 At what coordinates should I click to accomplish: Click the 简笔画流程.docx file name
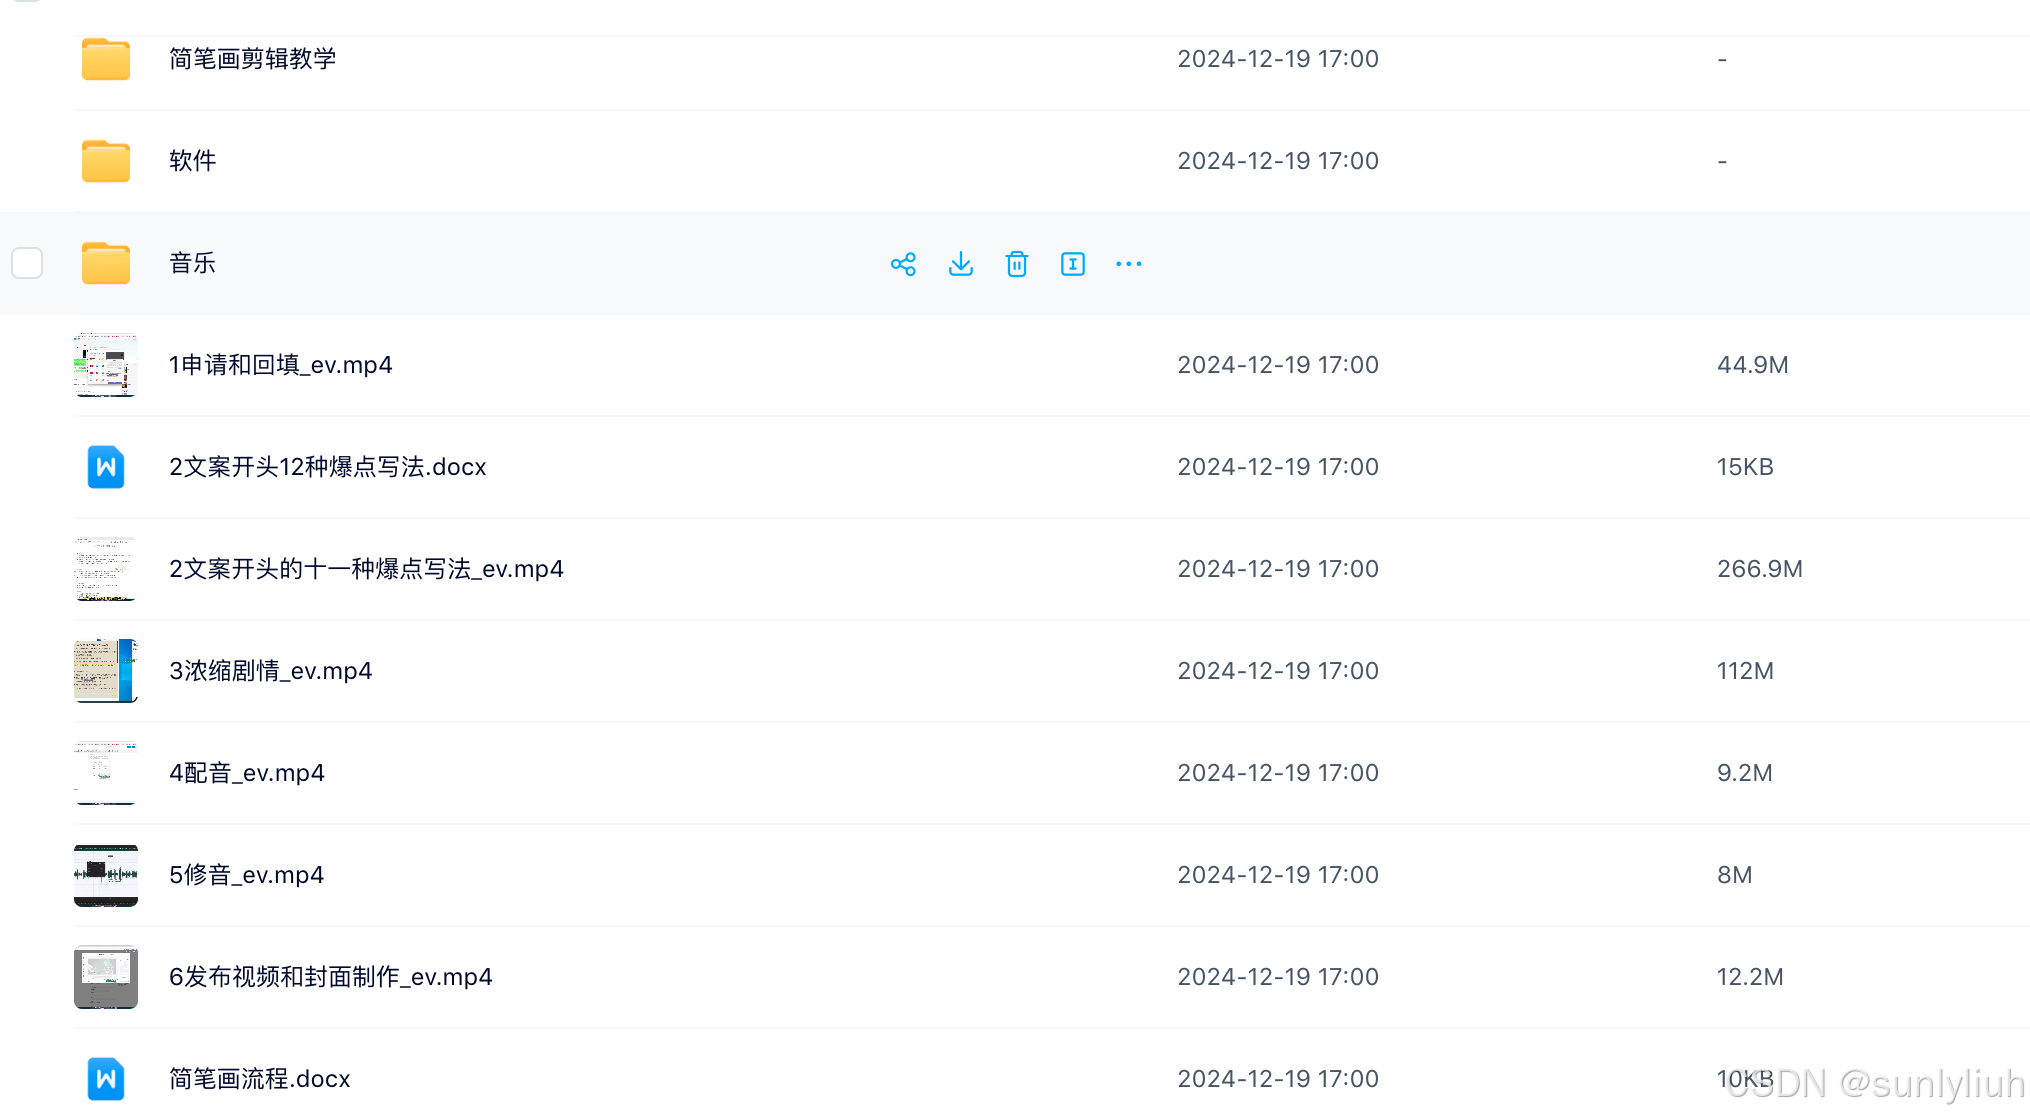[x=260, y=1079]
